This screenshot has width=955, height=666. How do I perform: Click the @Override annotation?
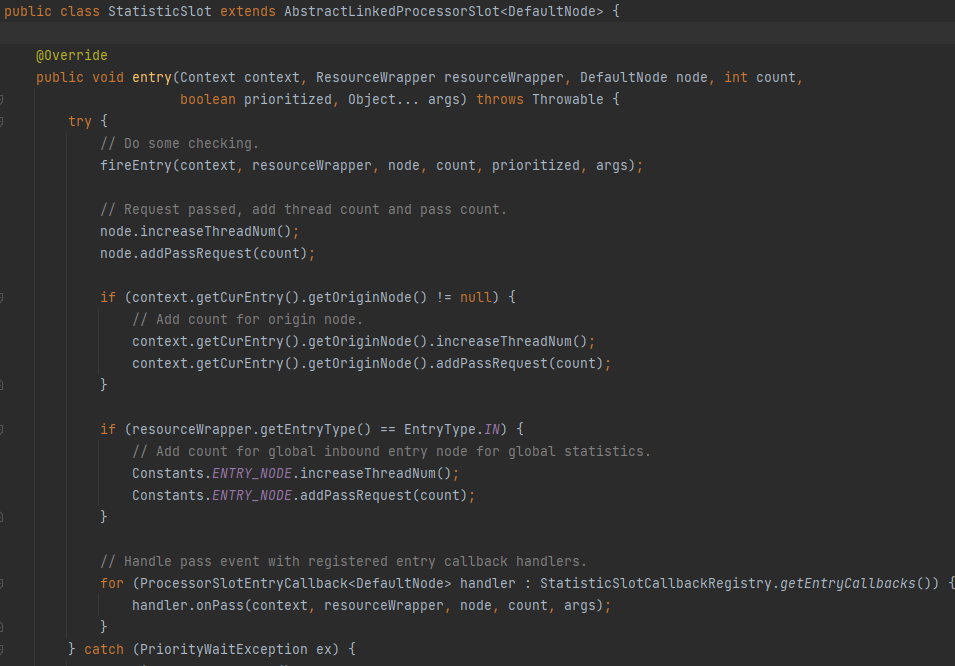[x=71, y=55]
